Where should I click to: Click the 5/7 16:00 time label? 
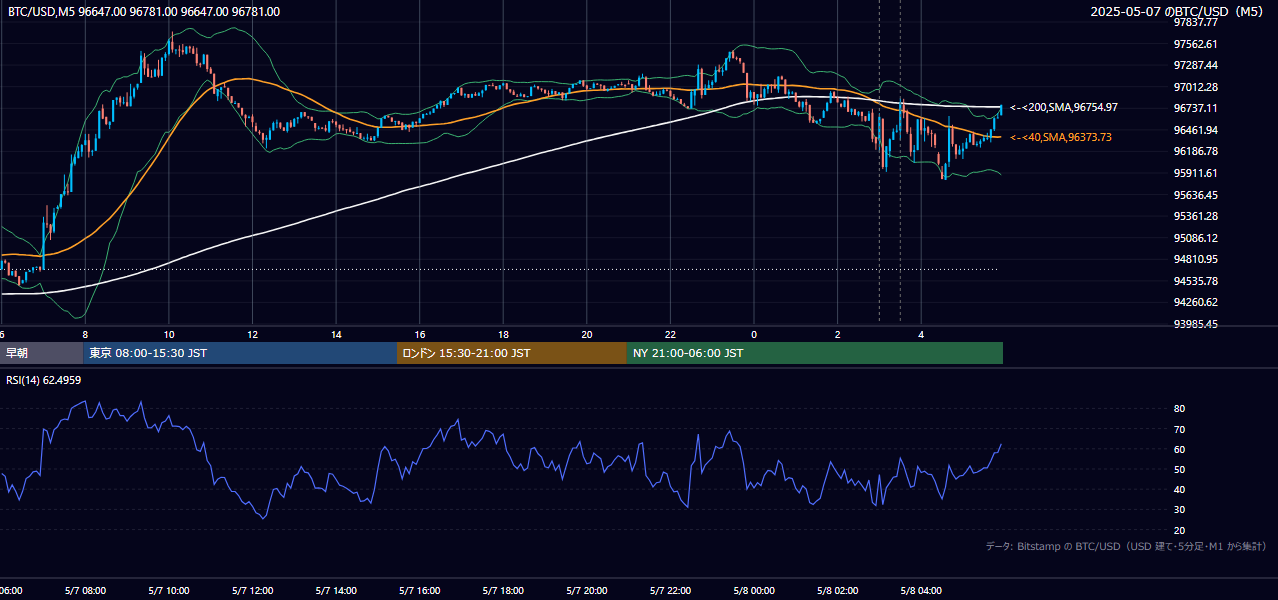(x=420, y=591)
